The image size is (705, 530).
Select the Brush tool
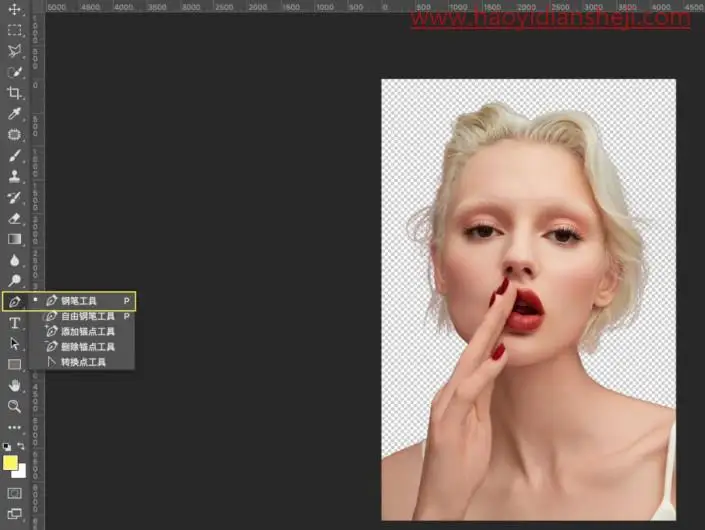14,156
